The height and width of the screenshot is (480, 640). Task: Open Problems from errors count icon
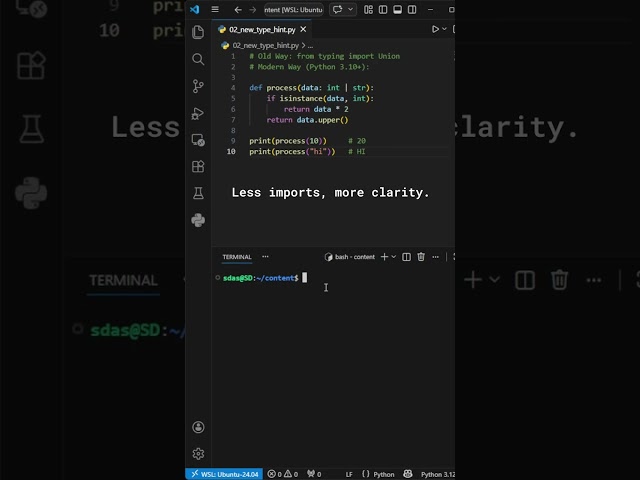(x=275, y=474)
